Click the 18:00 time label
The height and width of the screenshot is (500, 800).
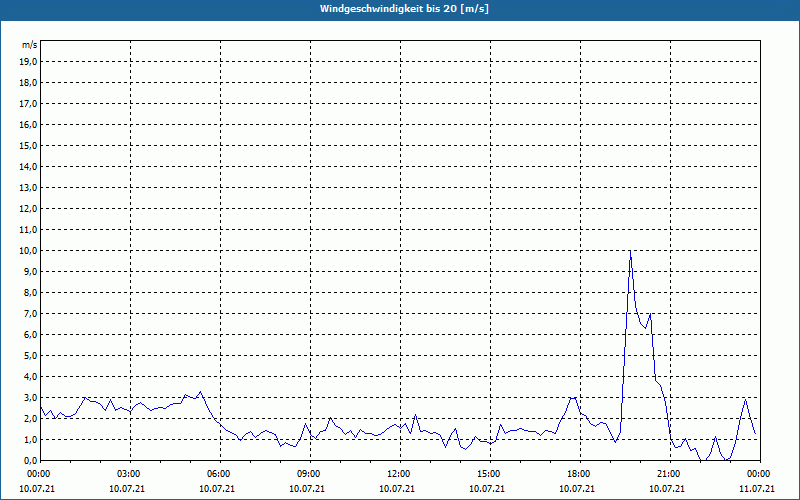tap(580, 474)
